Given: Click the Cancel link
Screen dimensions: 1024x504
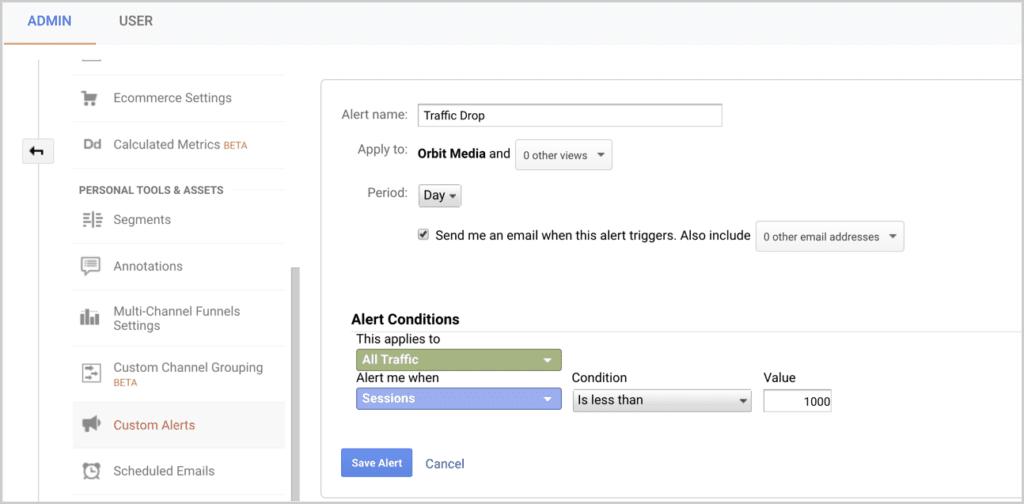Looking at the screenshot, I should click(444, 464).
